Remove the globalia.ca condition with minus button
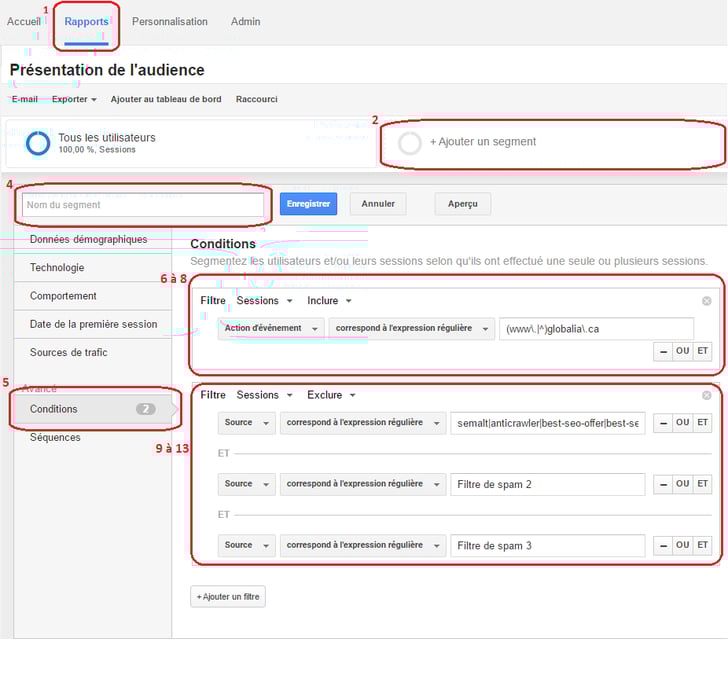The width and height of the screenshot is (728, 679). pyautogui.click(x=663, y=351)
